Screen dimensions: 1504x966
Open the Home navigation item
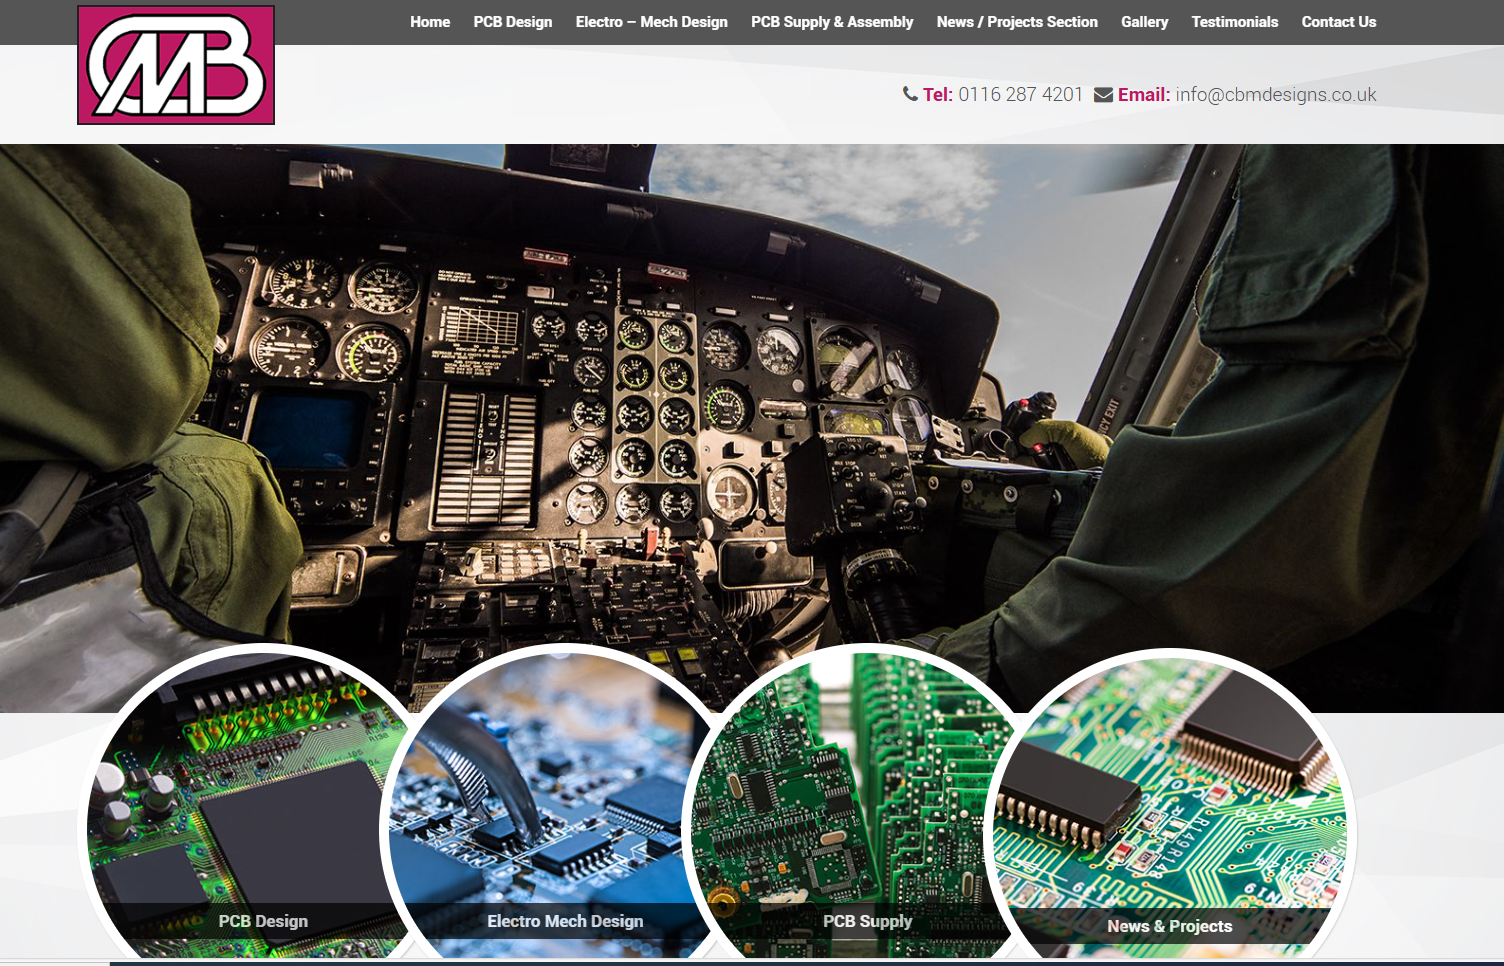(x=430, y=21)
